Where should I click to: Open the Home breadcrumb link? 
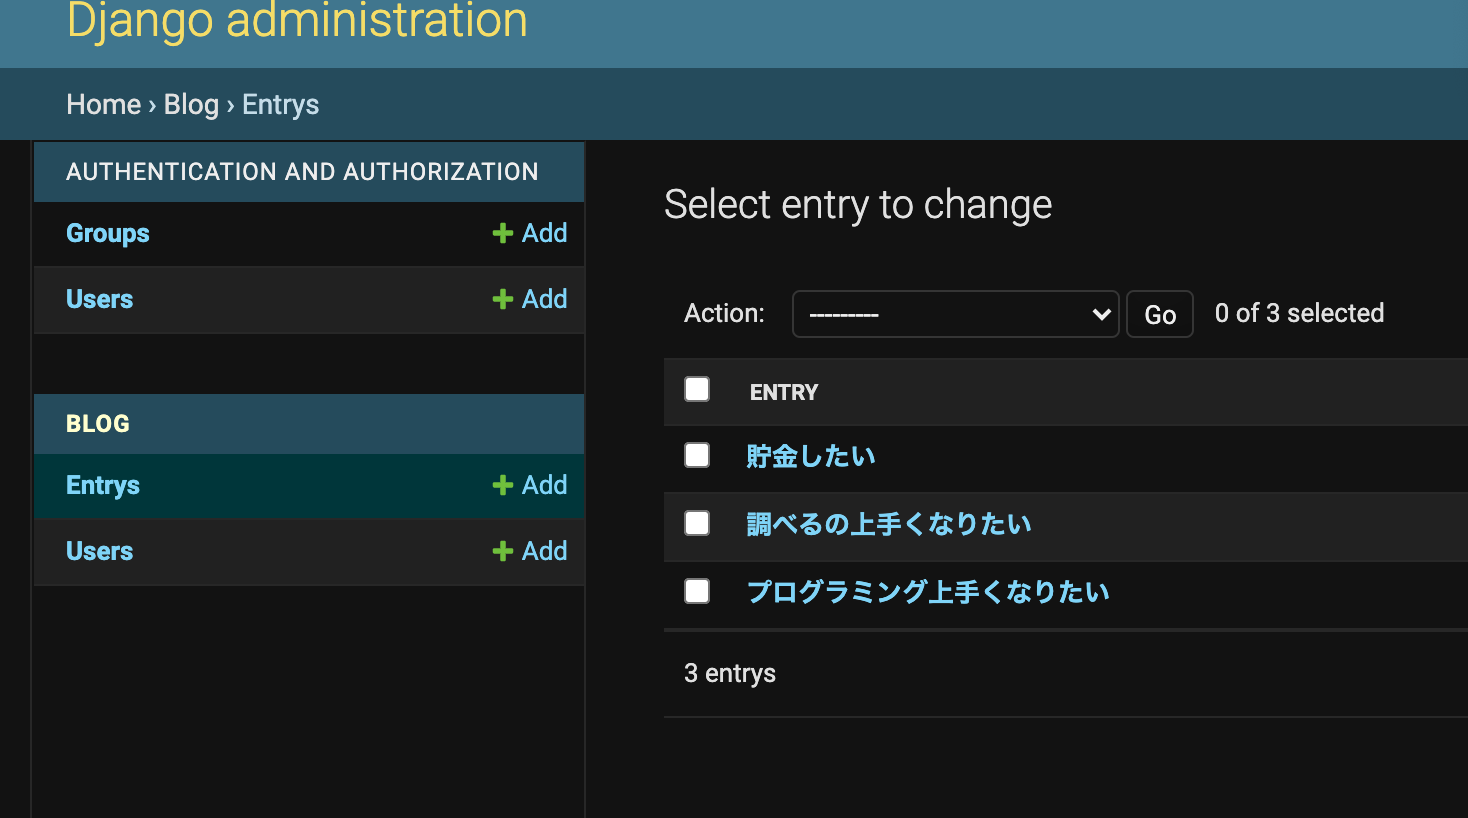click(103, 104)
